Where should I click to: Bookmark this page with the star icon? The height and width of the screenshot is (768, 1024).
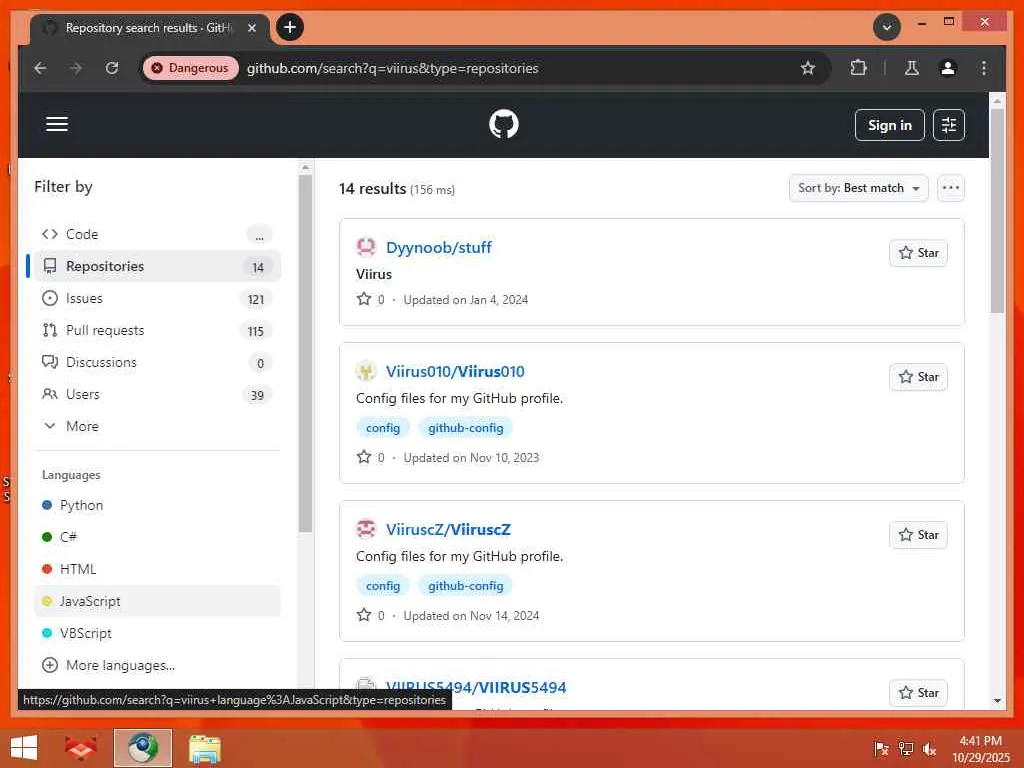808,68
